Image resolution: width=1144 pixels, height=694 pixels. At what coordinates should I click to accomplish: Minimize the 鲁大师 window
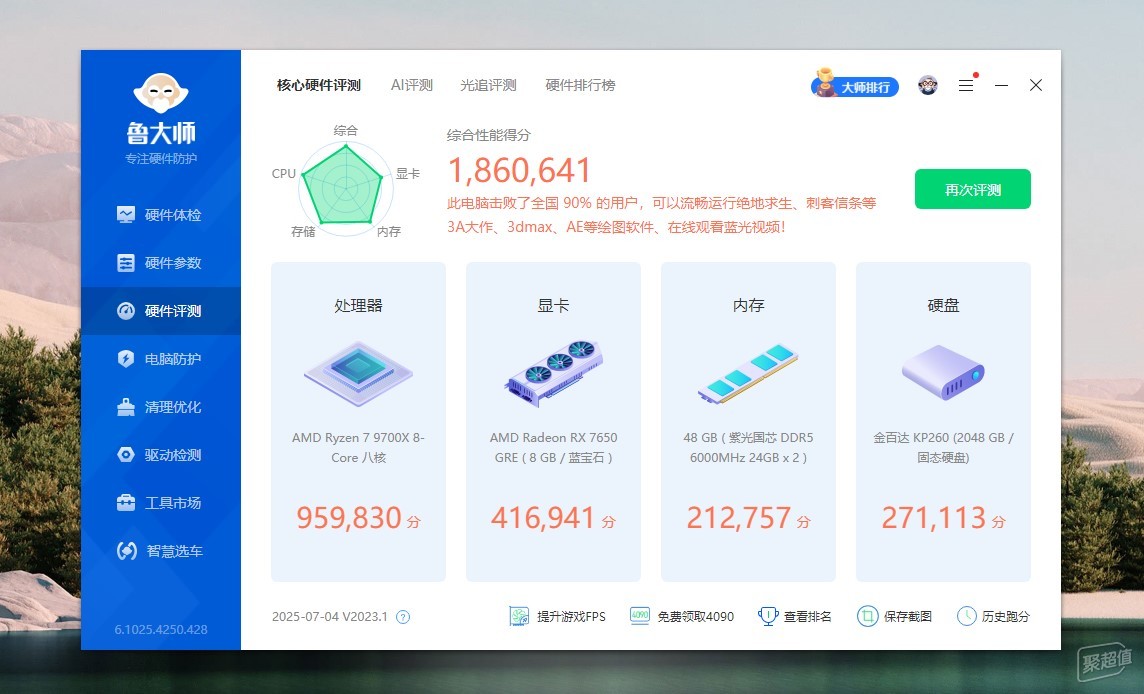(1002, 85)
